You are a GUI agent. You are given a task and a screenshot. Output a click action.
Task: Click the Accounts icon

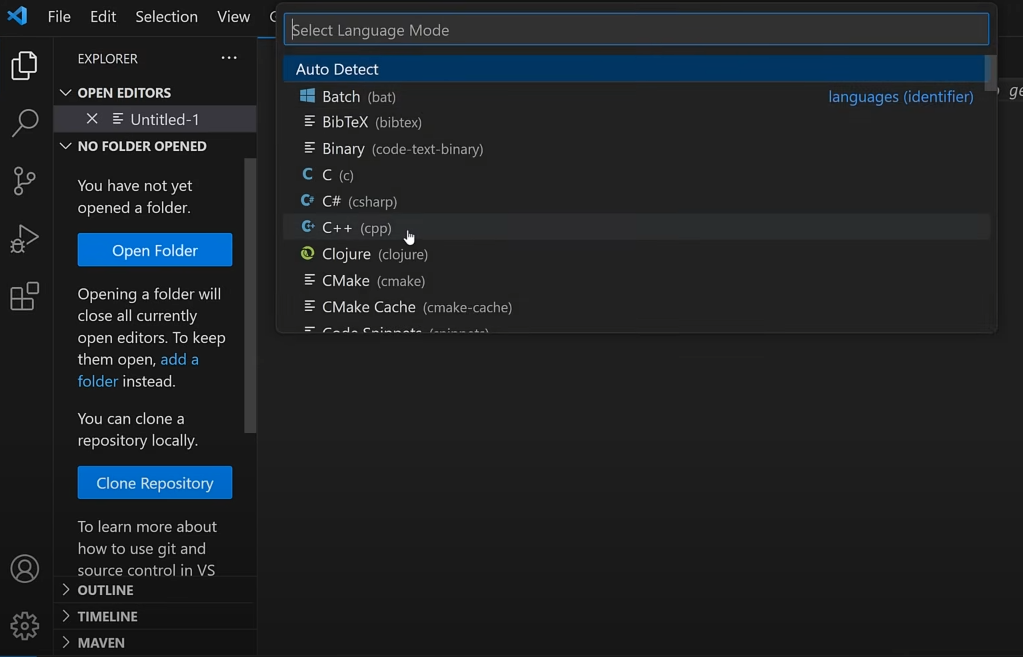tap(24, 568)
